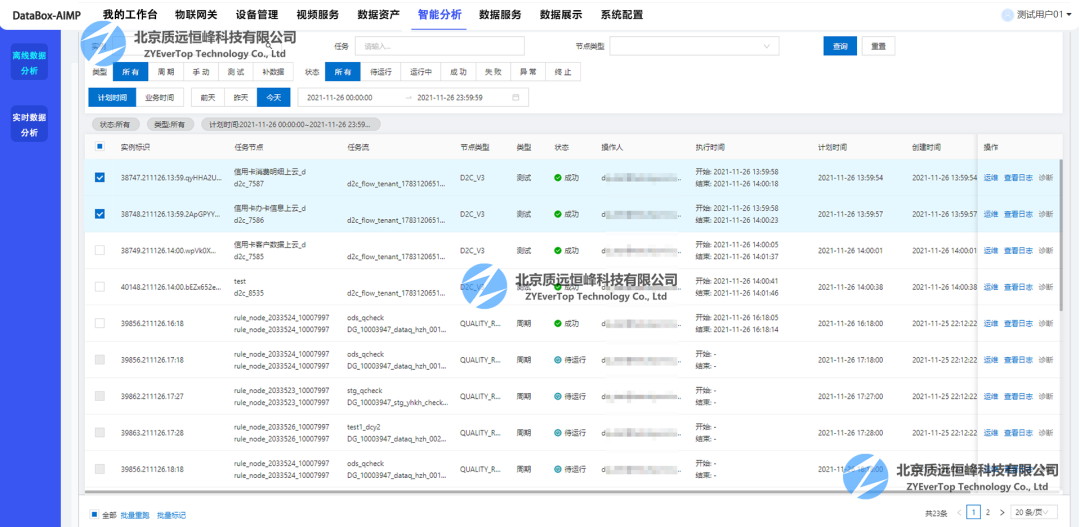Screen dimensions: 1080x527
Task: Filter status by 待运行
Action: point(381,72)
